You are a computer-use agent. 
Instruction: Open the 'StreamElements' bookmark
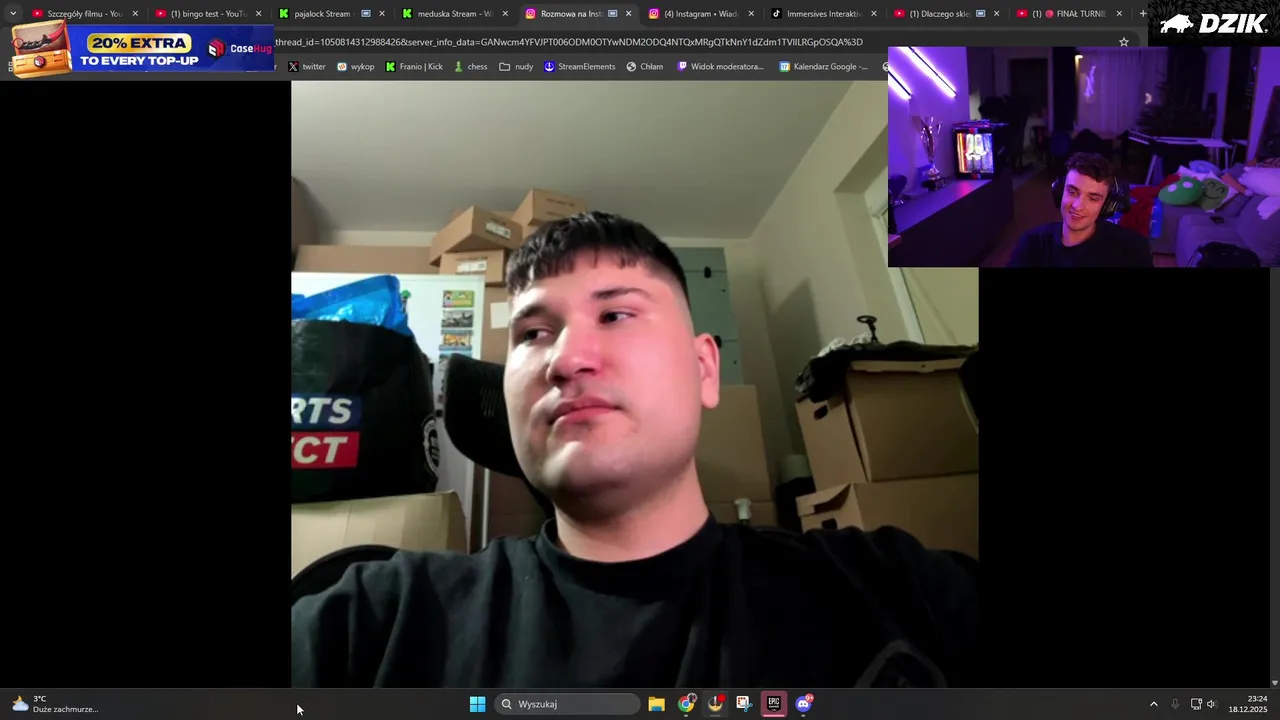[x=580, y=67]
